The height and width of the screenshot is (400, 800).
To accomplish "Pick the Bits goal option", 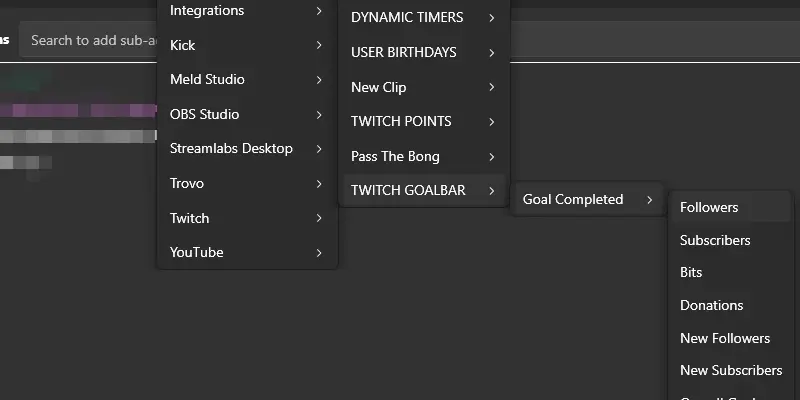I will [x=692, y=273].
